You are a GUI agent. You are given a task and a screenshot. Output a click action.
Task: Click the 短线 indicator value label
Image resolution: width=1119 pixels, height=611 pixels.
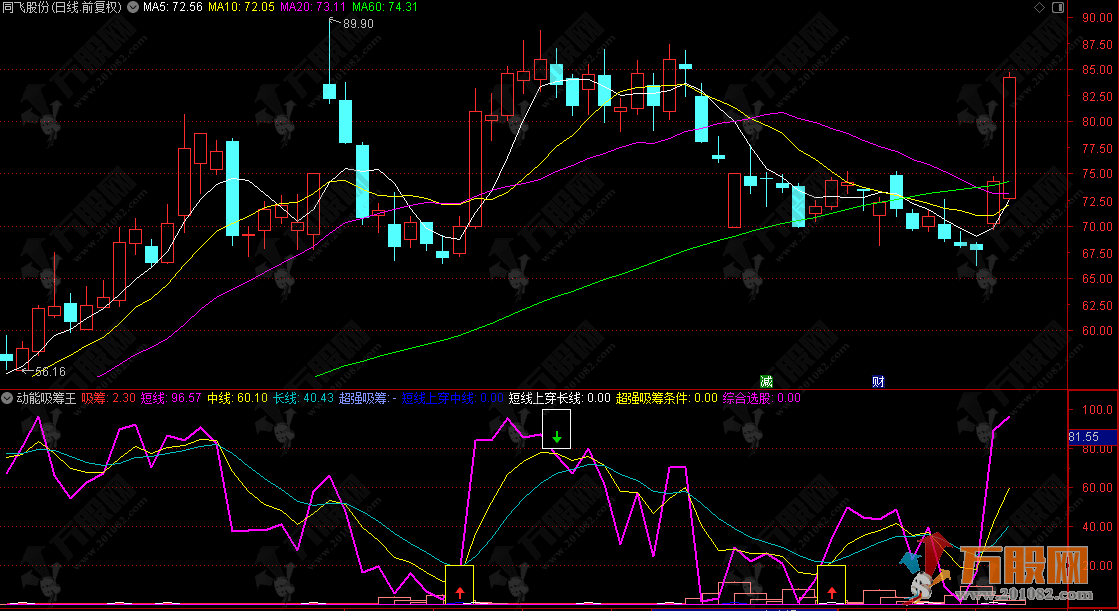pos(170,398)
